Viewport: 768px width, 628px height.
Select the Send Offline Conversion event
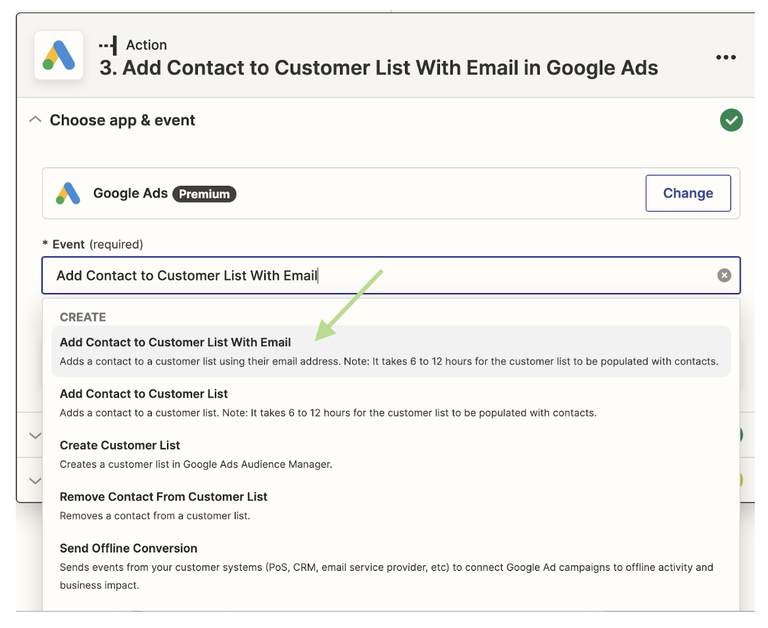391,566
